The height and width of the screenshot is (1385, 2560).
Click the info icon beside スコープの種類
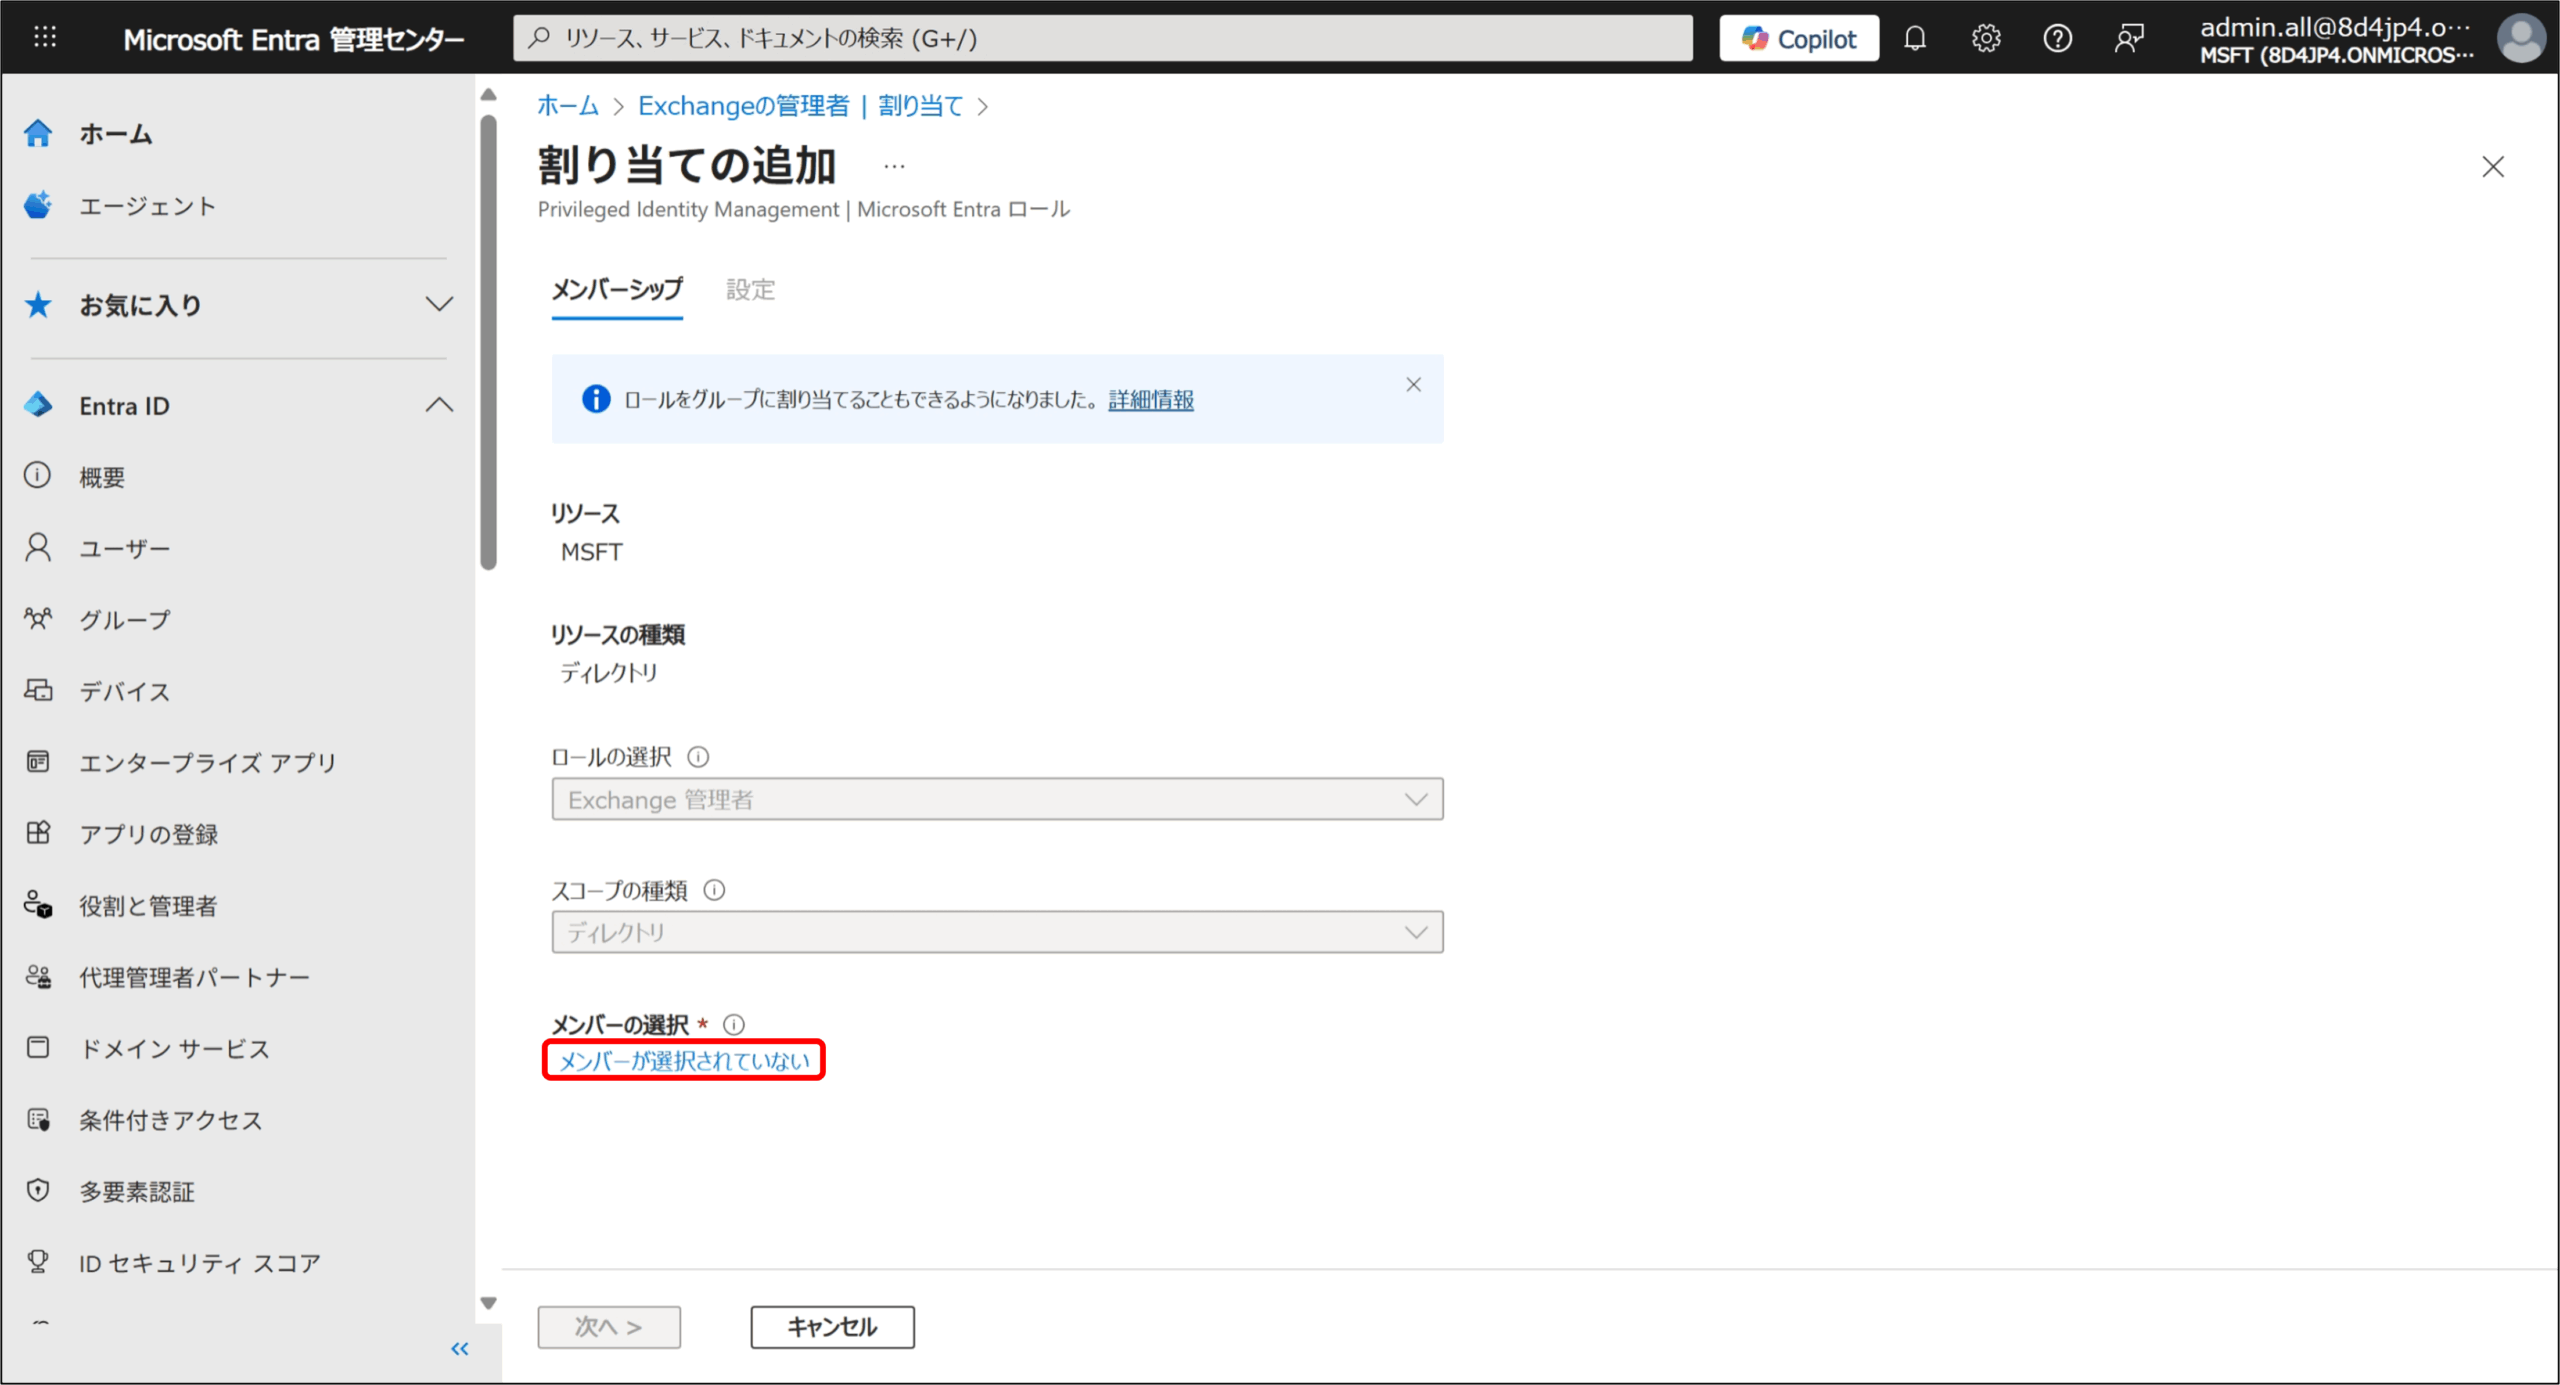click(714, 890)
